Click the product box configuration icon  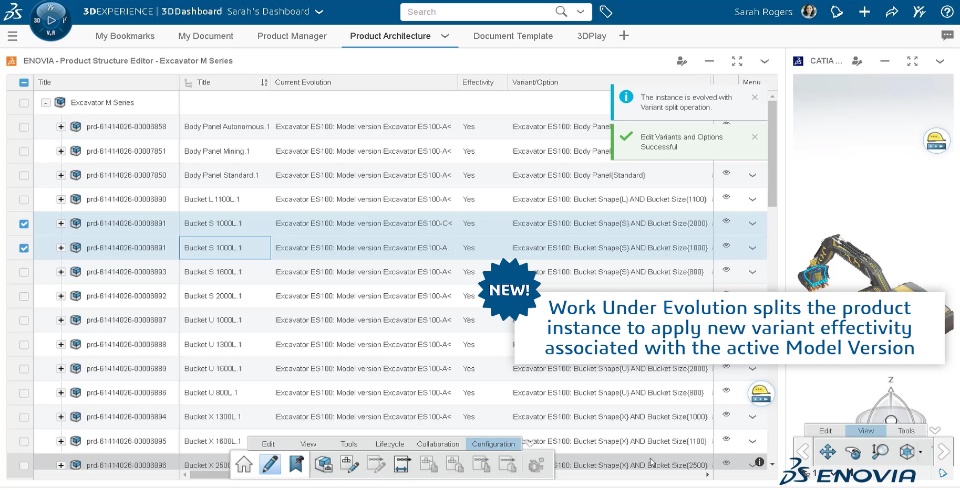[323, 464]
